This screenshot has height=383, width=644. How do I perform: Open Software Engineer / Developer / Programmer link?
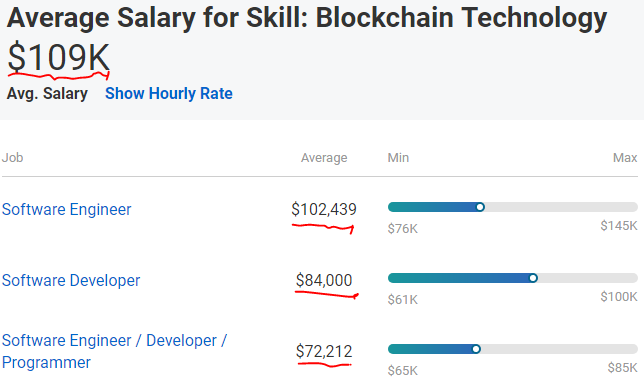[114, 351]
